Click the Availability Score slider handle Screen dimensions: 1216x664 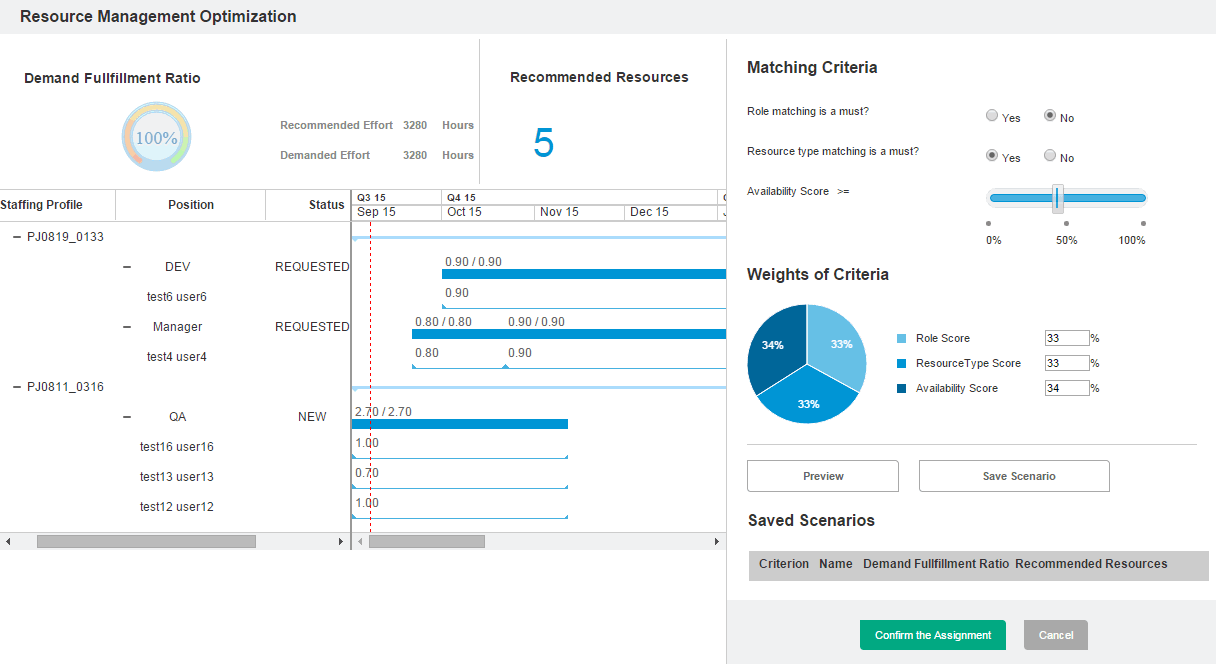1057,198
